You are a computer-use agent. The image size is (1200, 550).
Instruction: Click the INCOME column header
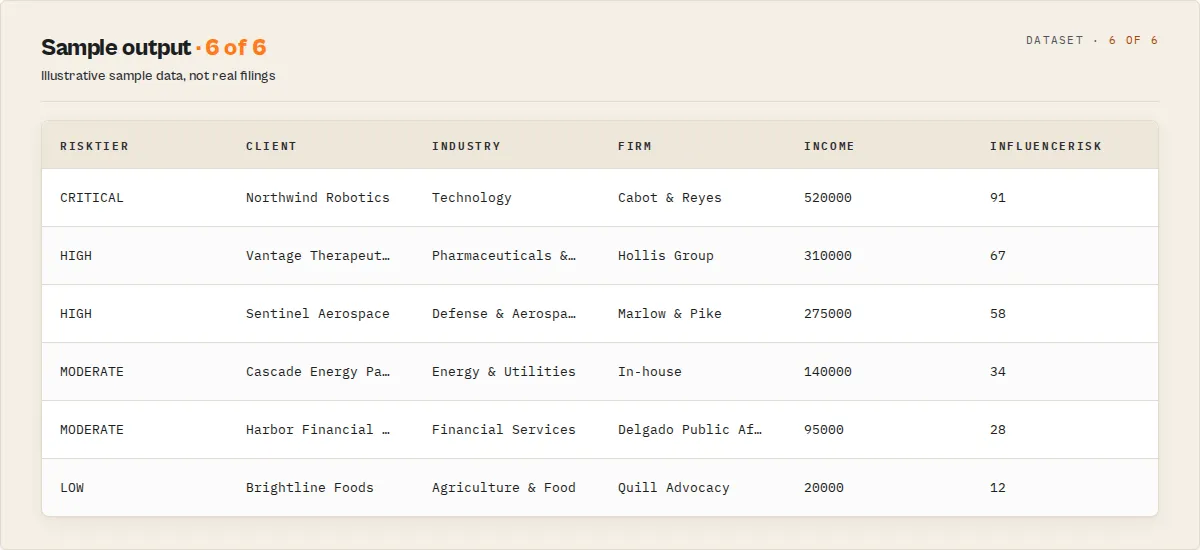829,146
